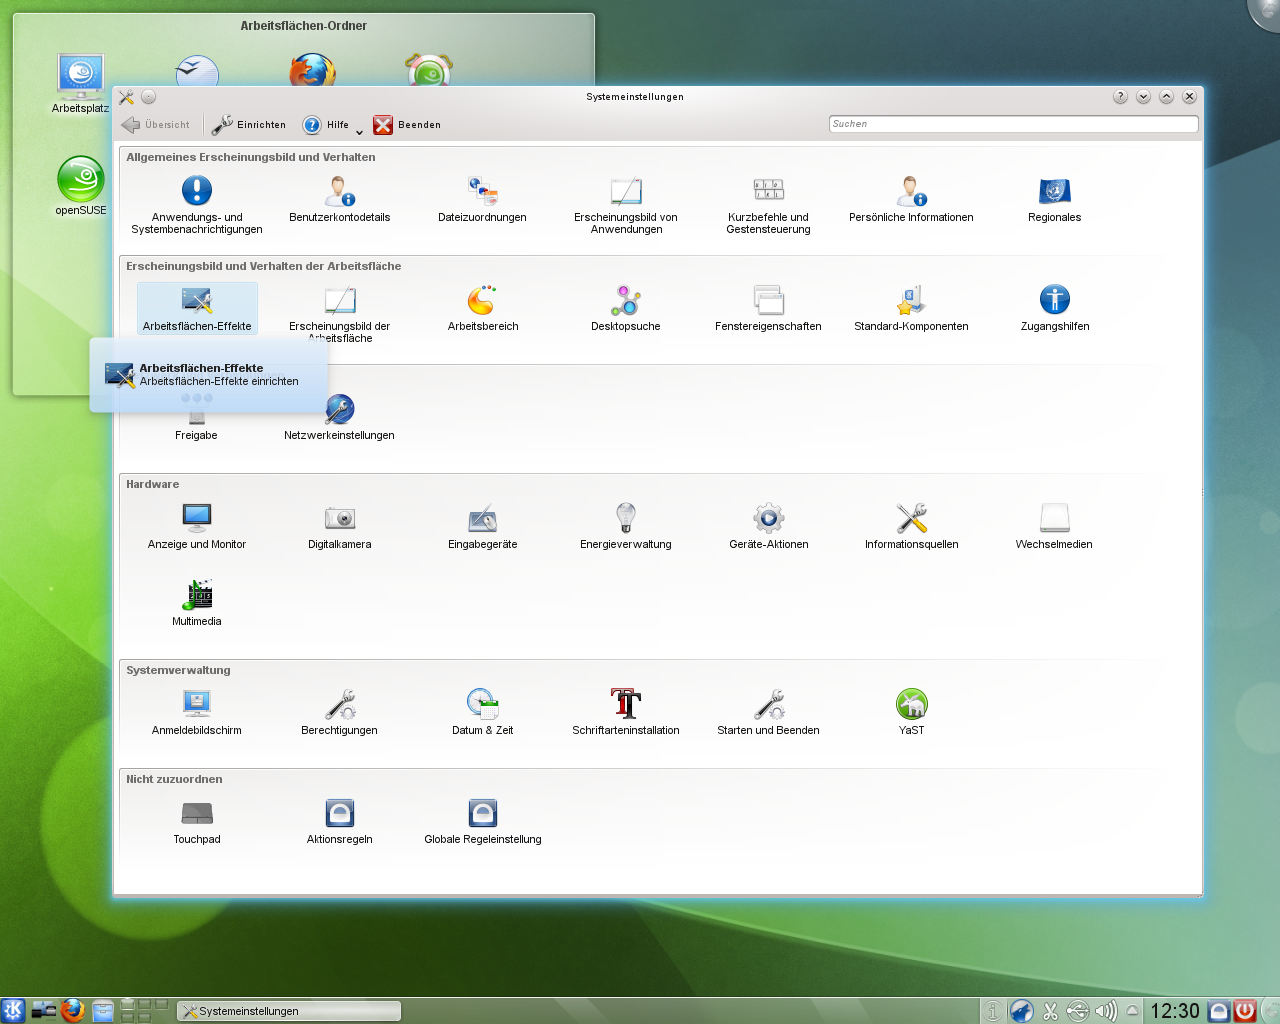Open the YaST administration tool
This screenshot has height=1024, width=1280.
tap(911, 705)
